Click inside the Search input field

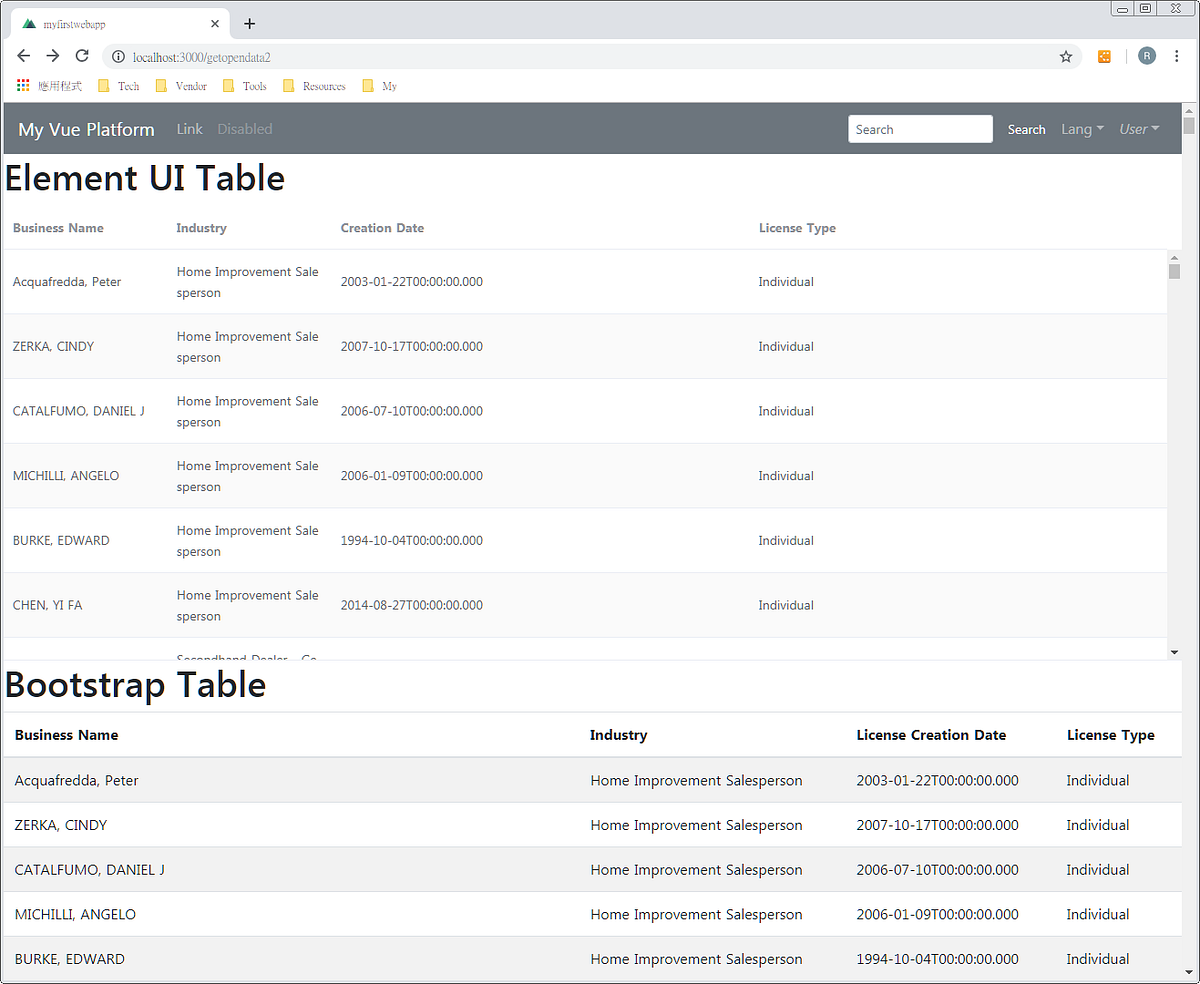[920, 128]
